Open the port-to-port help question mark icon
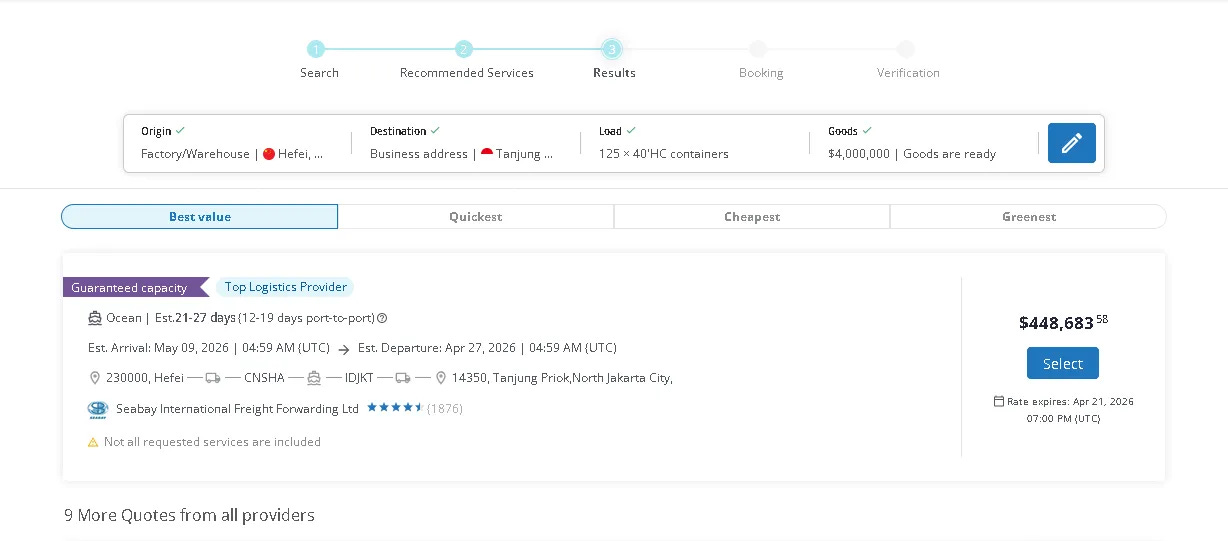This screenshot has height=541, width=1228. tap(382, 318)
